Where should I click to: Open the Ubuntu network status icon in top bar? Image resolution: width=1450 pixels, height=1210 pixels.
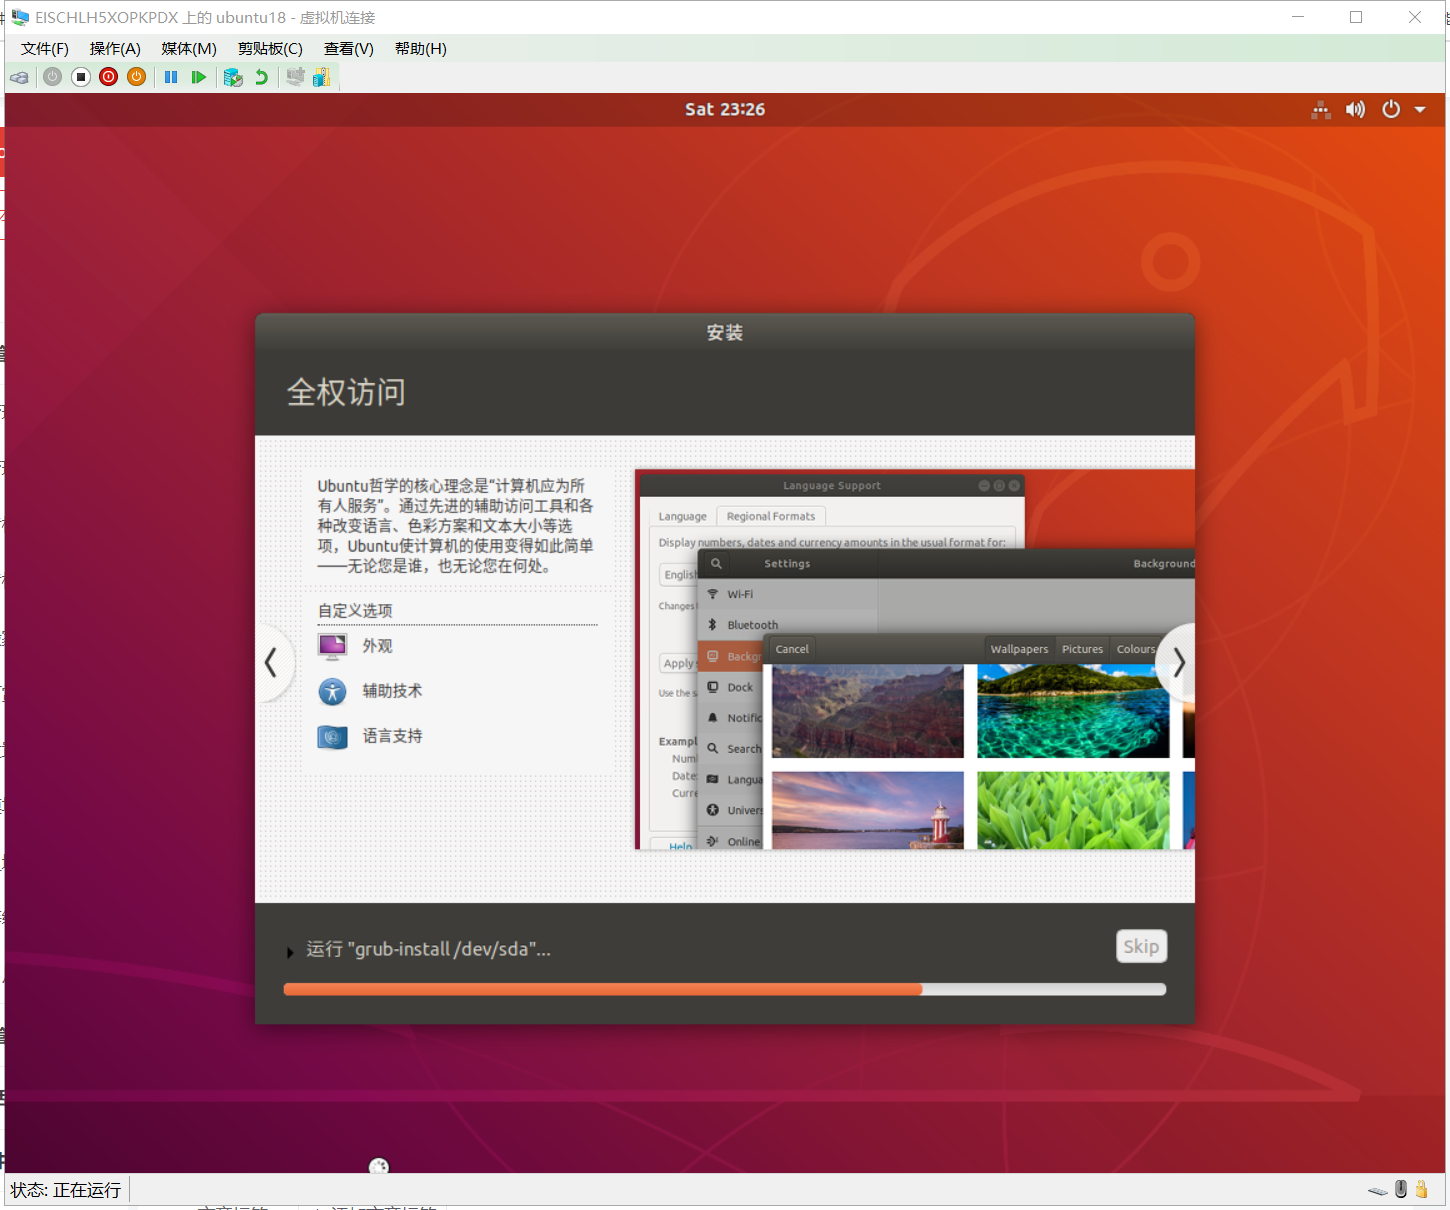click(x=1321, y=110)
